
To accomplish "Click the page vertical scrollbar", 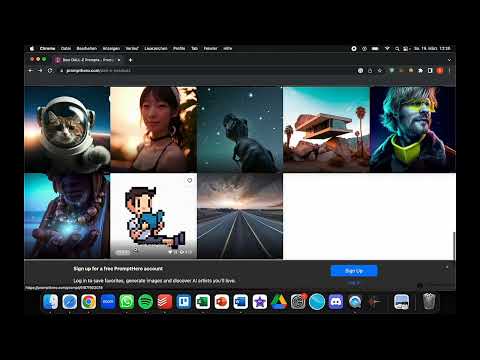I will coord(454,246).
